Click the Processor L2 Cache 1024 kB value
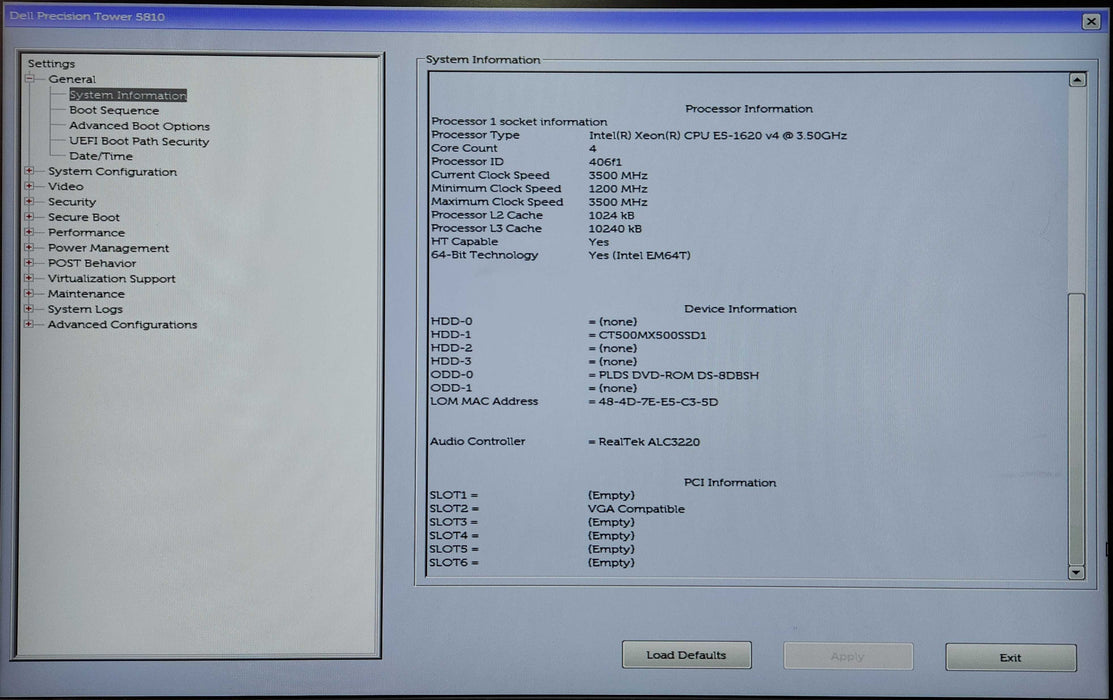Screen dimensions: 1113x700 [611, 215]
